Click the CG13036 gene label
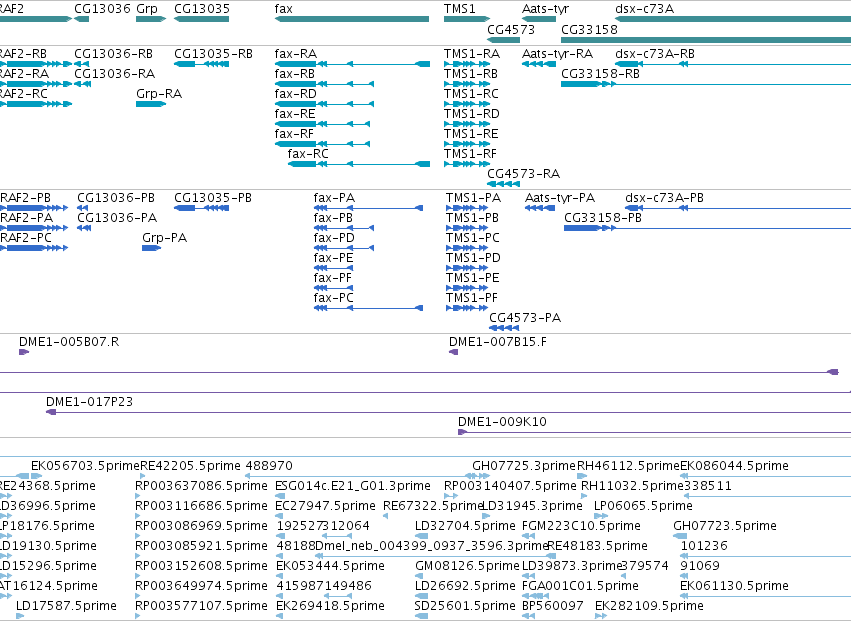This screenshot has width=851, height=621. click(103, 9)
